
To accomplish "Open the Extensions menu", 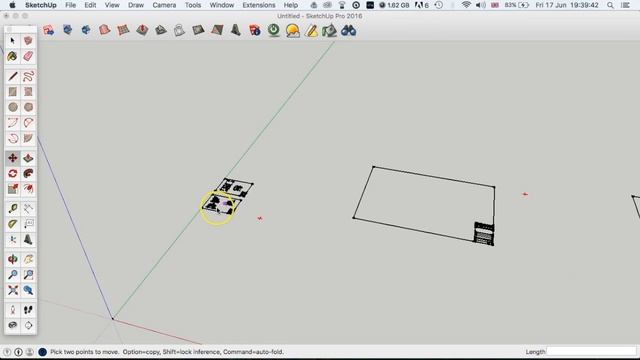I will pos(259,5).
